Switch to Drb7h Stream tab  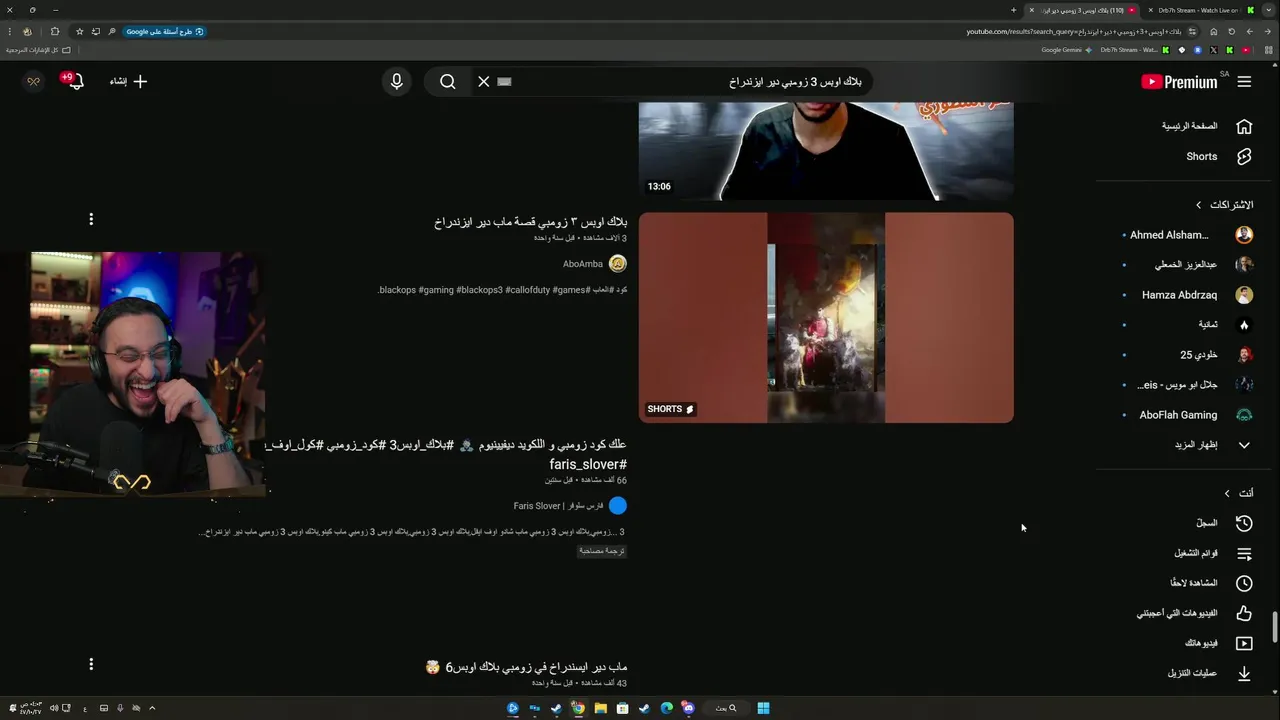(1197, 10)
